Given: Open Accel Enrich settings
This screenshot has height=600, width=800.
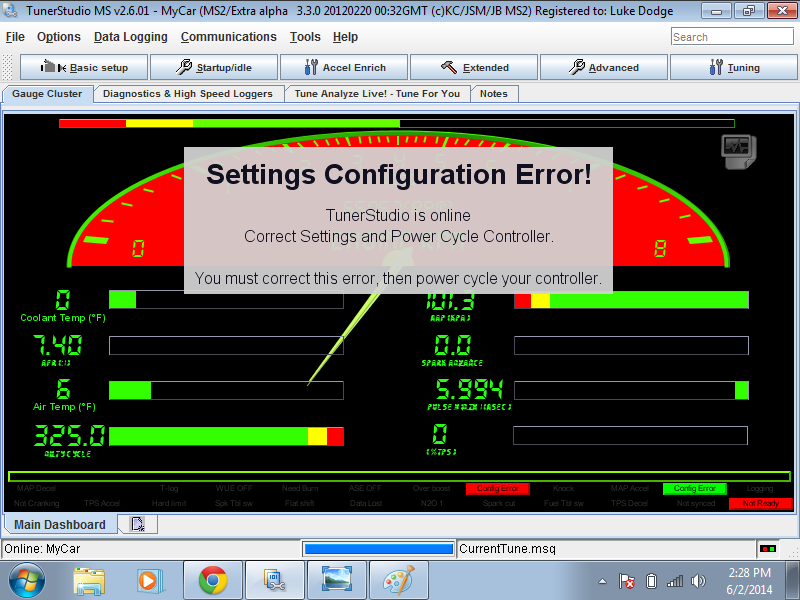Looking at the screenshot, I should click(344, 67).
